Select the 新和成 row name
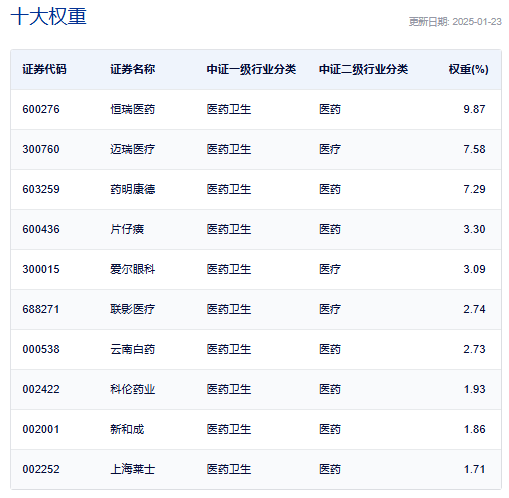The height and width of the screenshot is (498, 509). point(127,429)
